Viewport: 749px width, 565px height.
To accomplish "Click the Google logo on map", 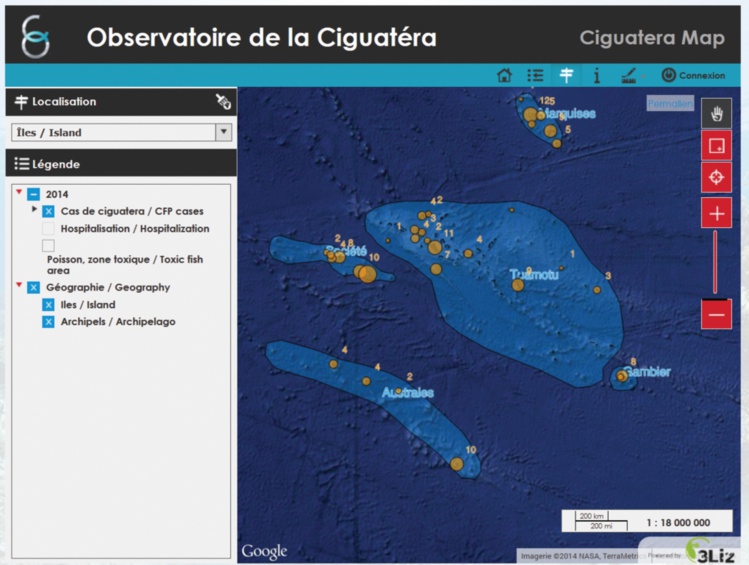I will 264,551.
